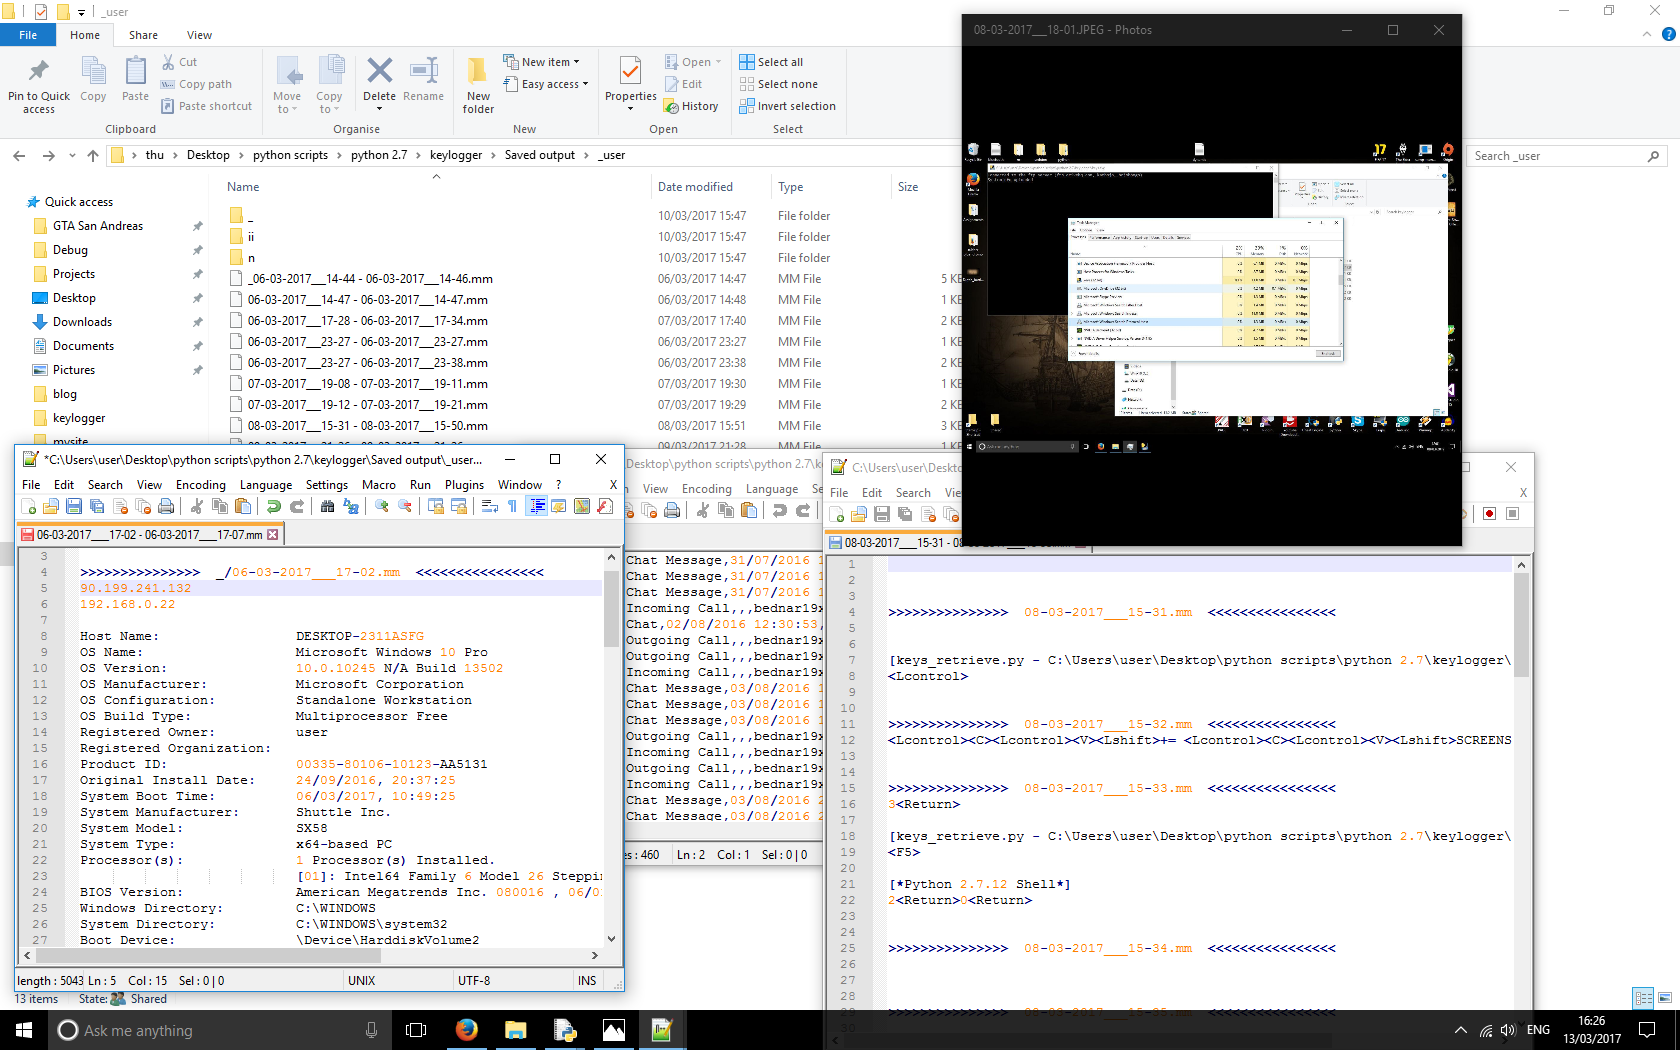Click Zoom In magnifier in Notepad++ toolbar
This screenshot has height=1050, width=1680.
coord(382,507)
